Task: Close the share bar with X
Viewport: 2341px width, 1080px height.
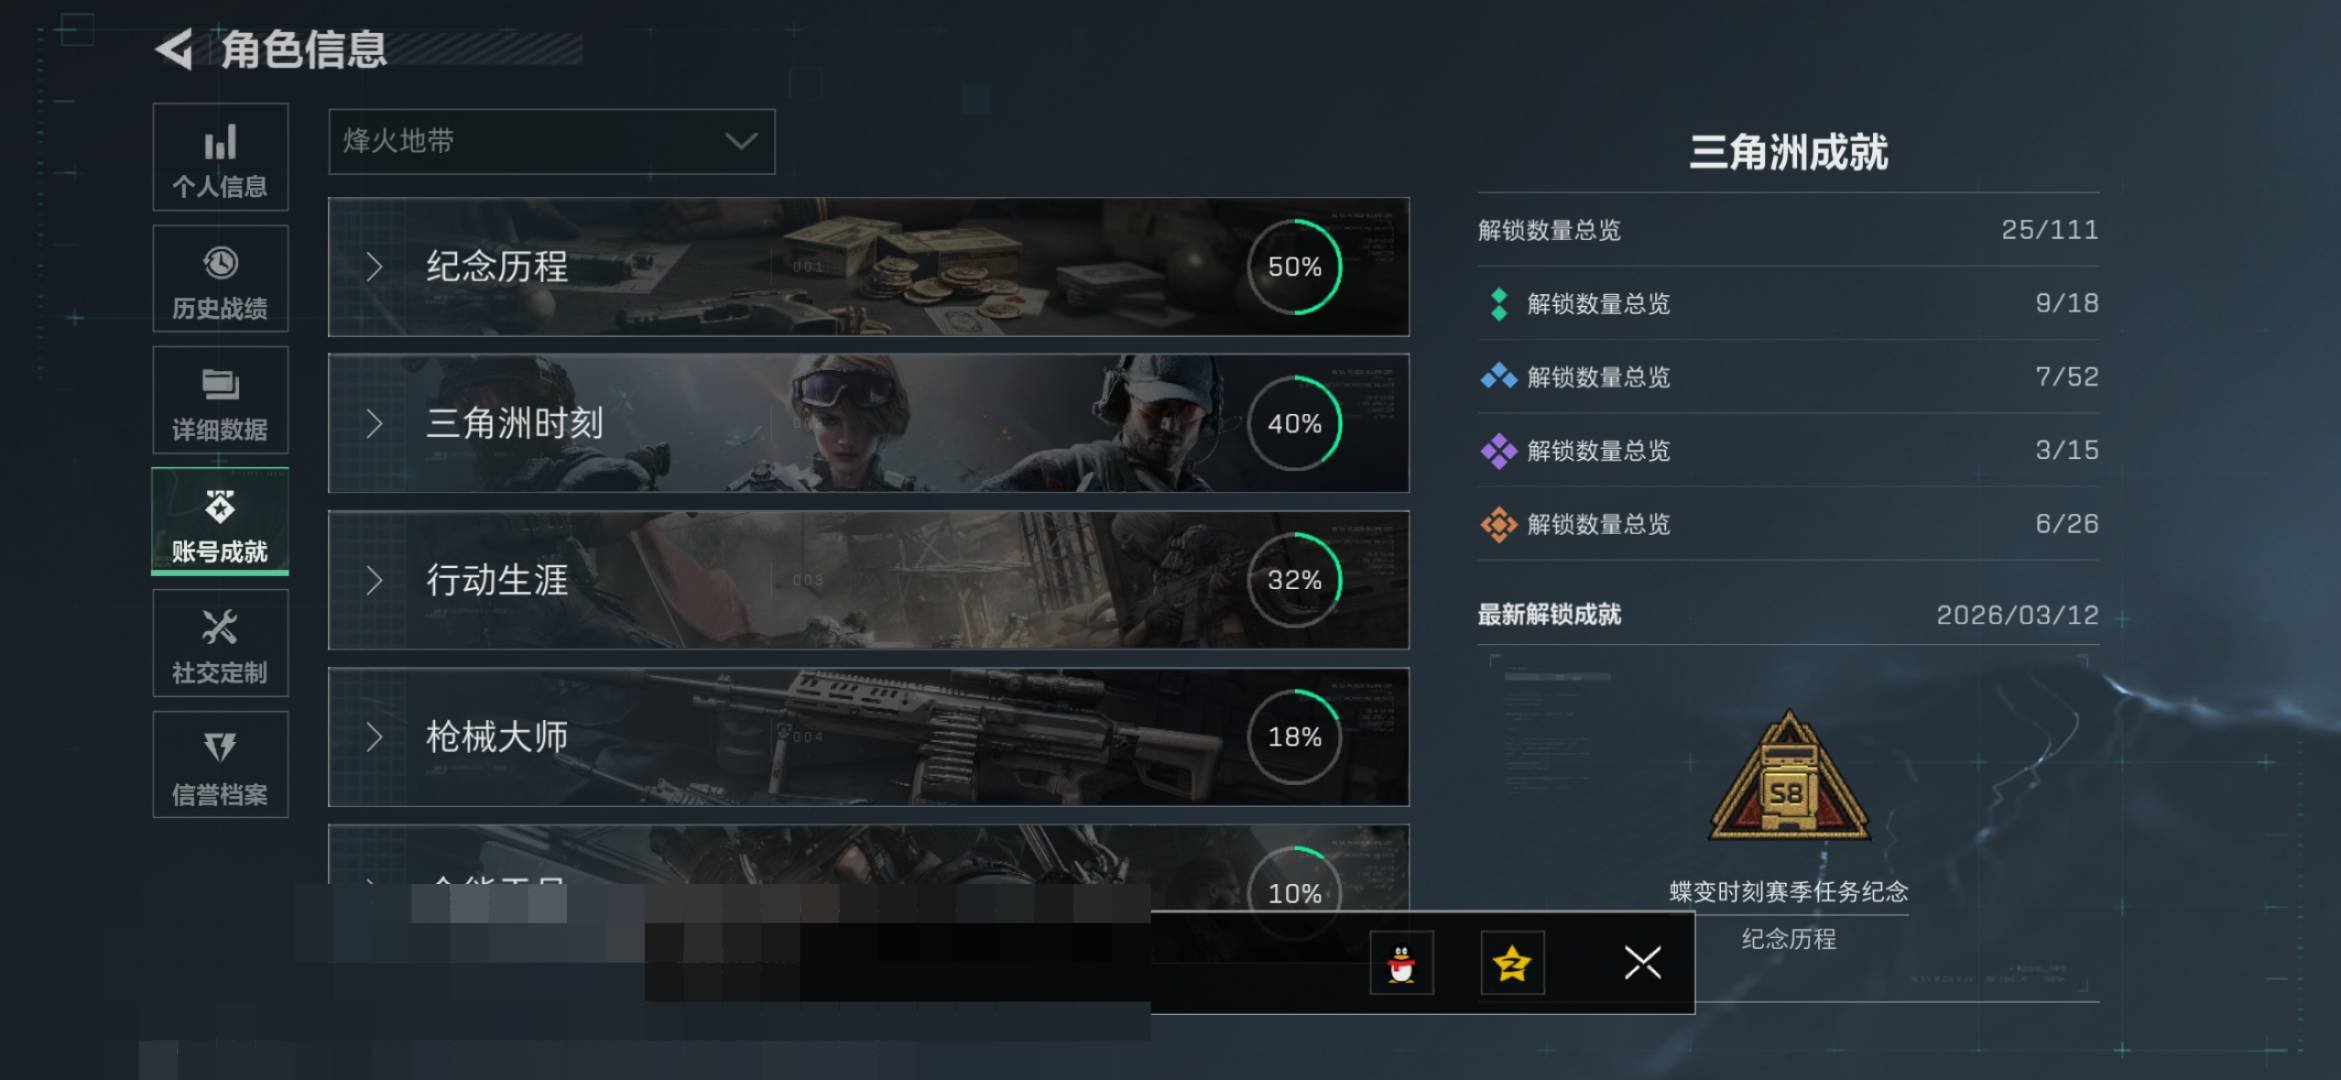Action: click(1642, 963)
